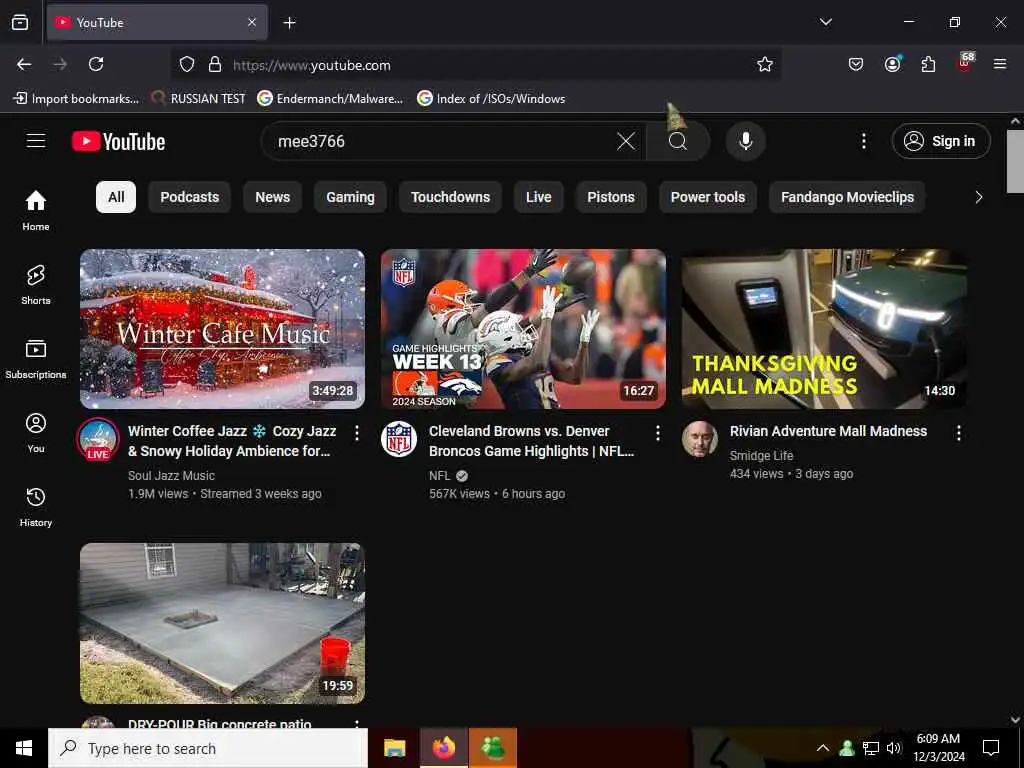
Task: Open RUSSIAN TEST bookmark
Action: [x=199, y=99]
